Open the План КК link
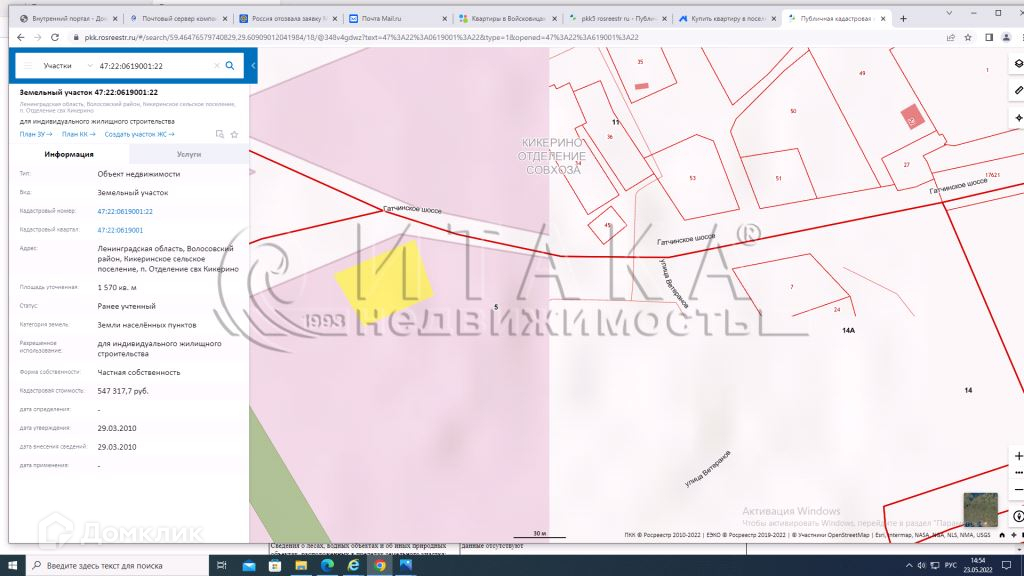The height and width of the screenshot is (576, 1024). point(78,134)
